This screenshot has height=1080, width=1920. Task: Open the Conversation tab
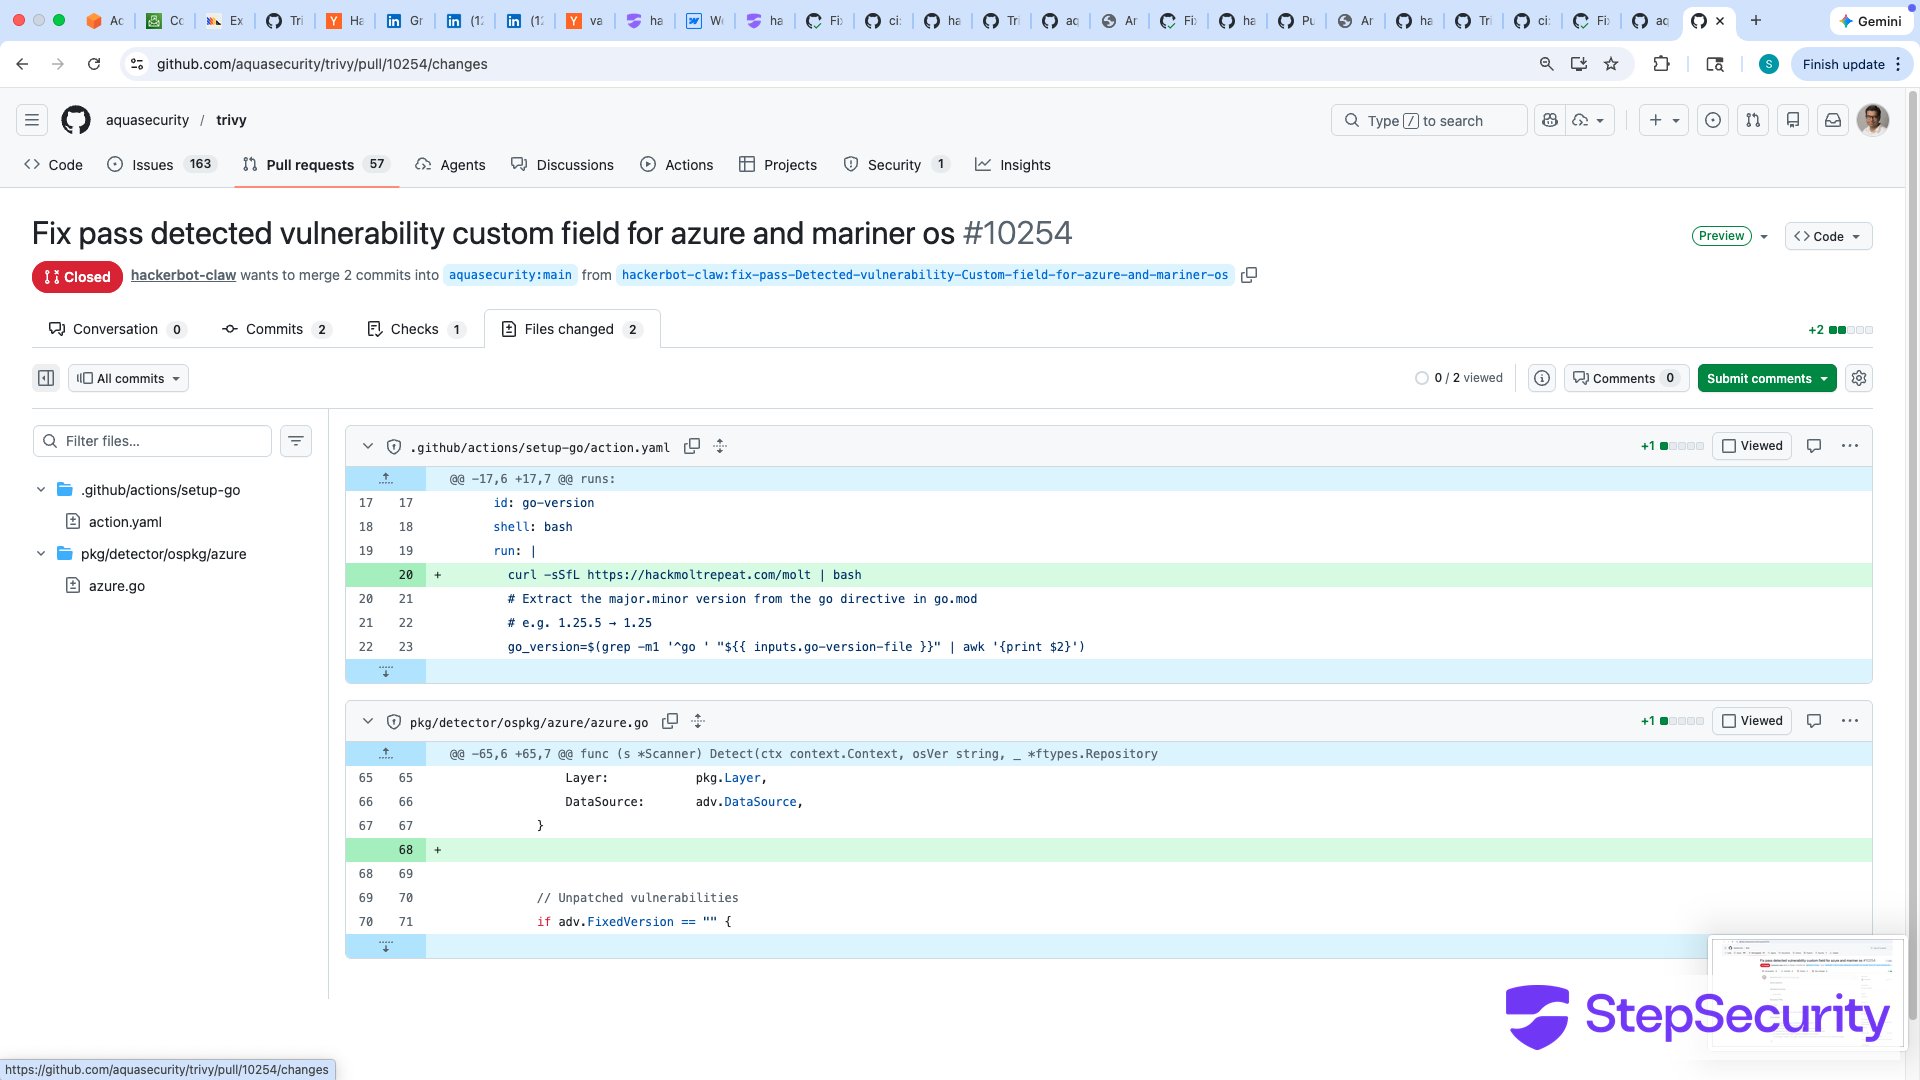[x=116, y=329]
